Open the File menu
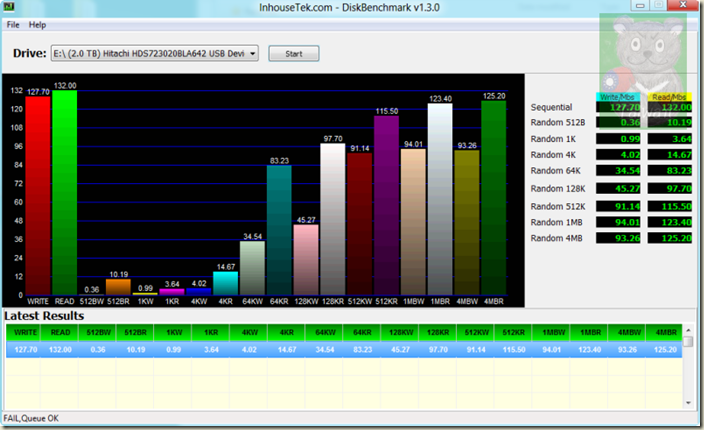 pos(13,24)
